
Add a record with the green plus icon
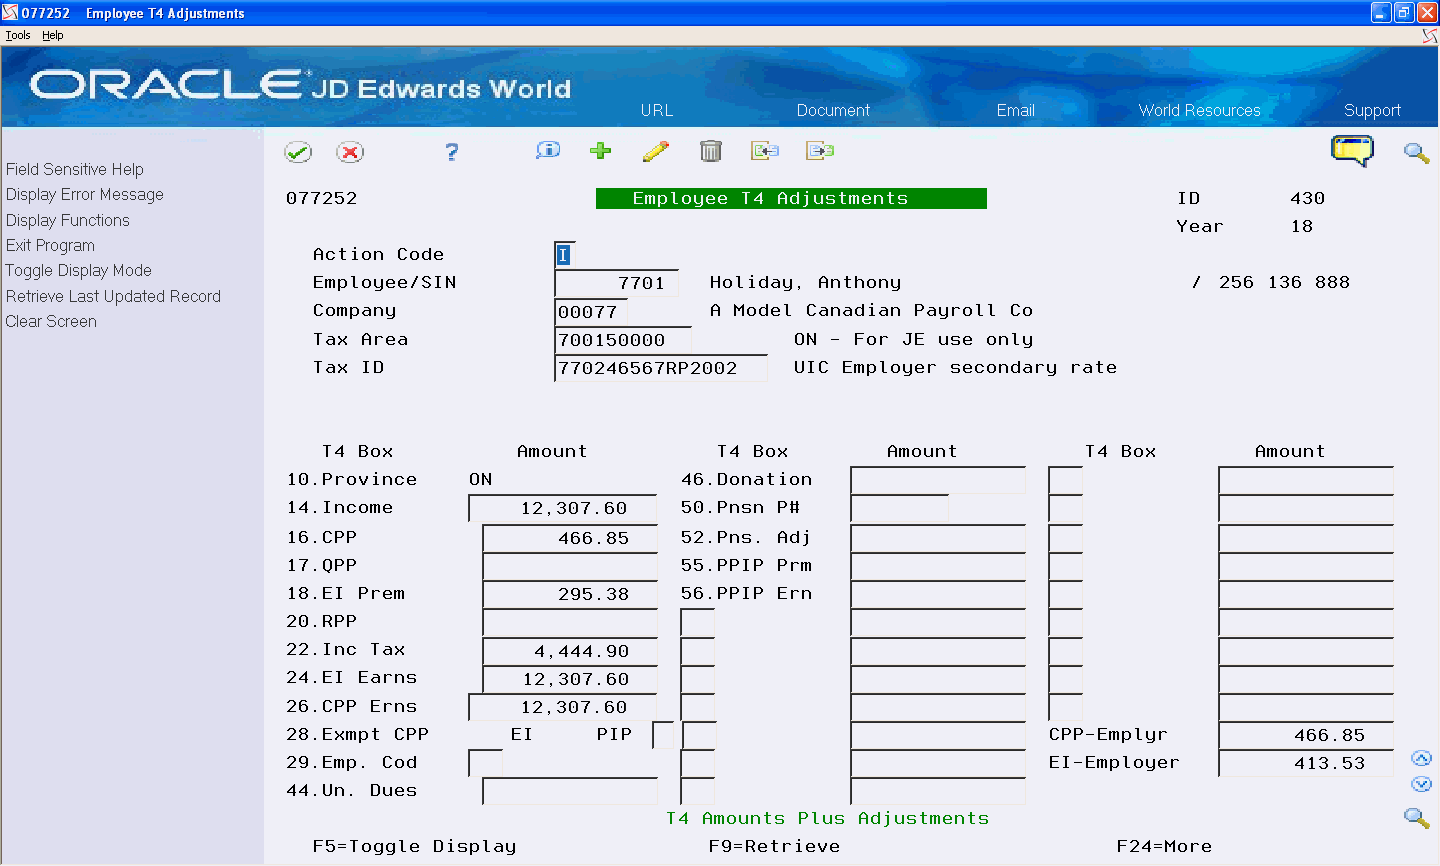coord(600,151)
